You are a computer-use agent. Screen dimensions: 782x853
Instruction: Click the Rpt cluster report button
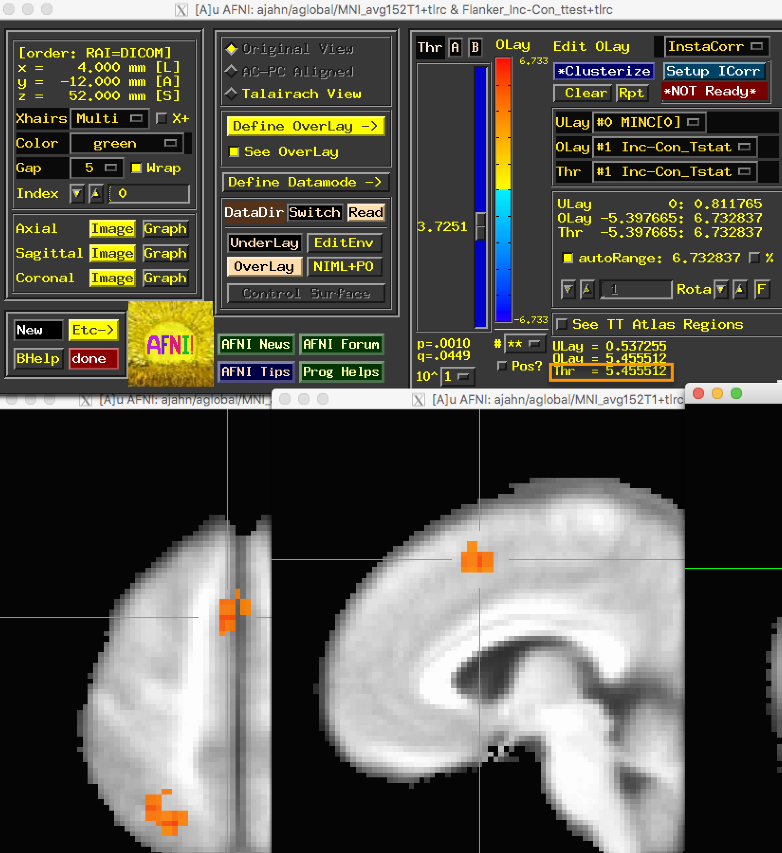click(x=632, y=93)
